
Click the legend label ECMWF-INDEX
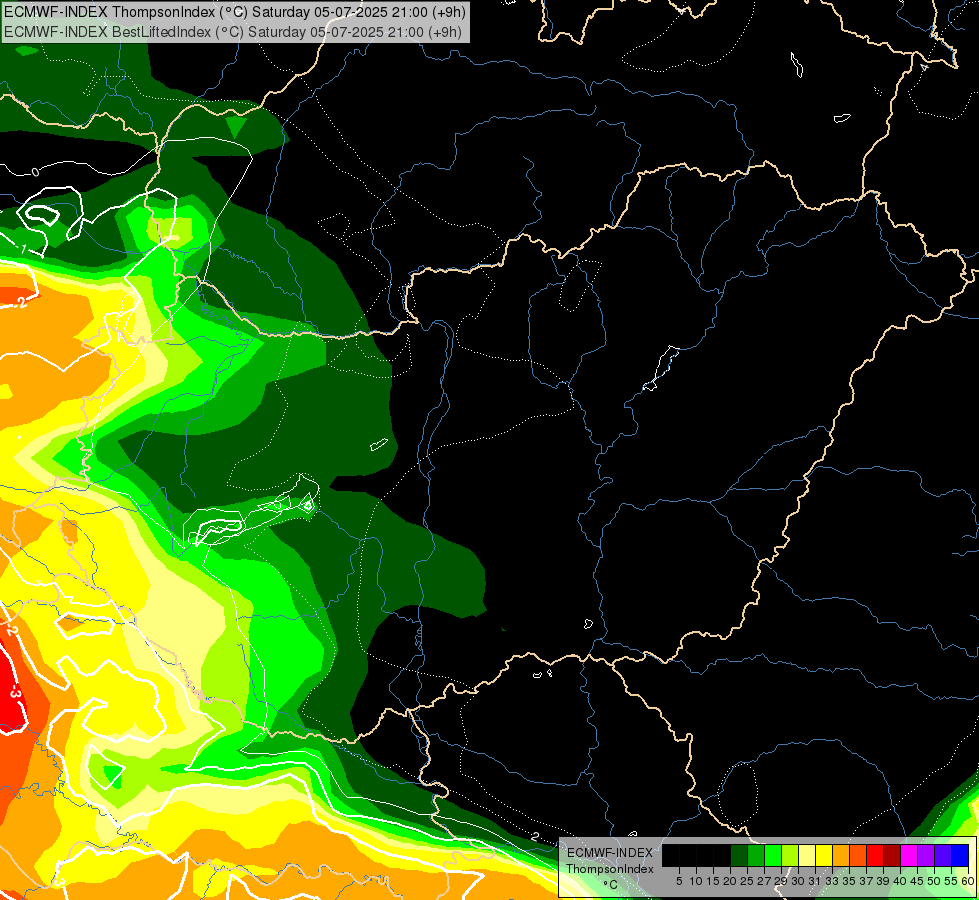coord(610,853)
